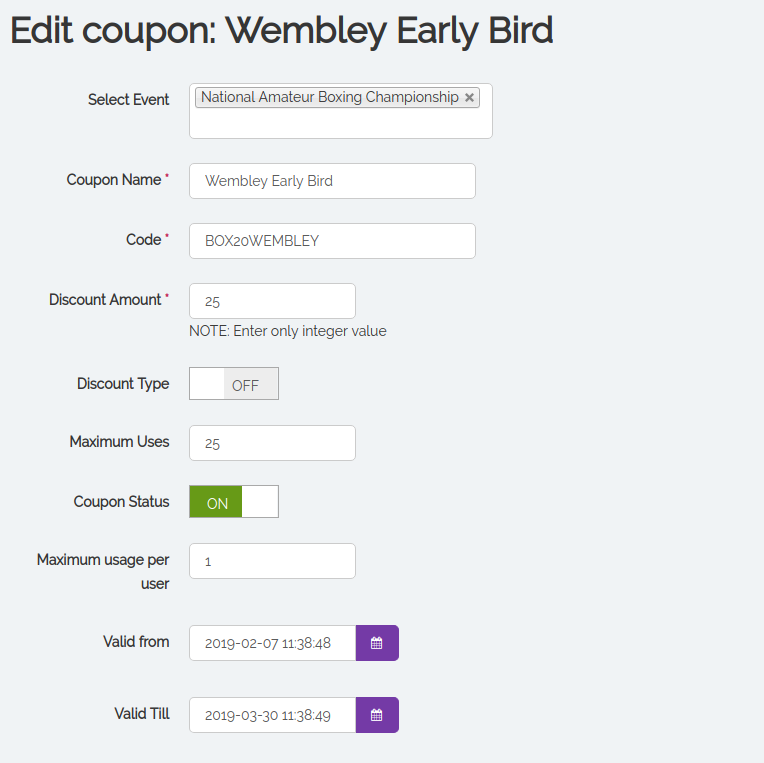This screenshot has width=764, height=763.
Task: Remove the National Amateur Boxing Championship tag
Action: (x=469, y=98)
